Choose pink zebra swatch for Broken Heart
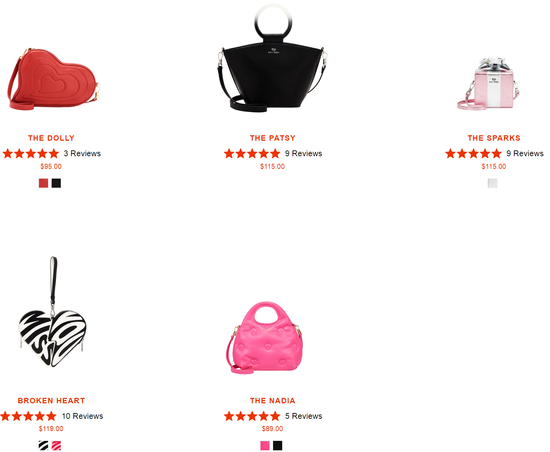 click(x=56, y=446)
